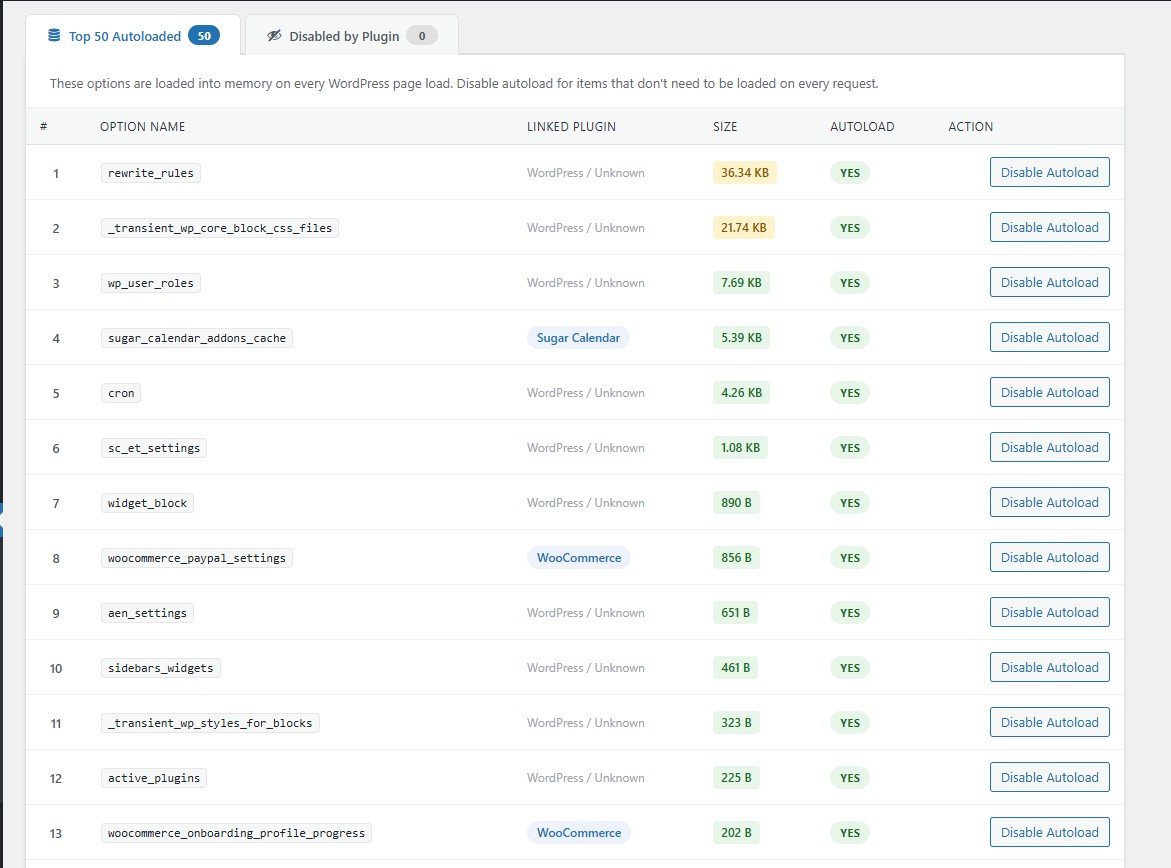
Task: Disable autoload for rewrite_rules
Action: (1049, 173)
